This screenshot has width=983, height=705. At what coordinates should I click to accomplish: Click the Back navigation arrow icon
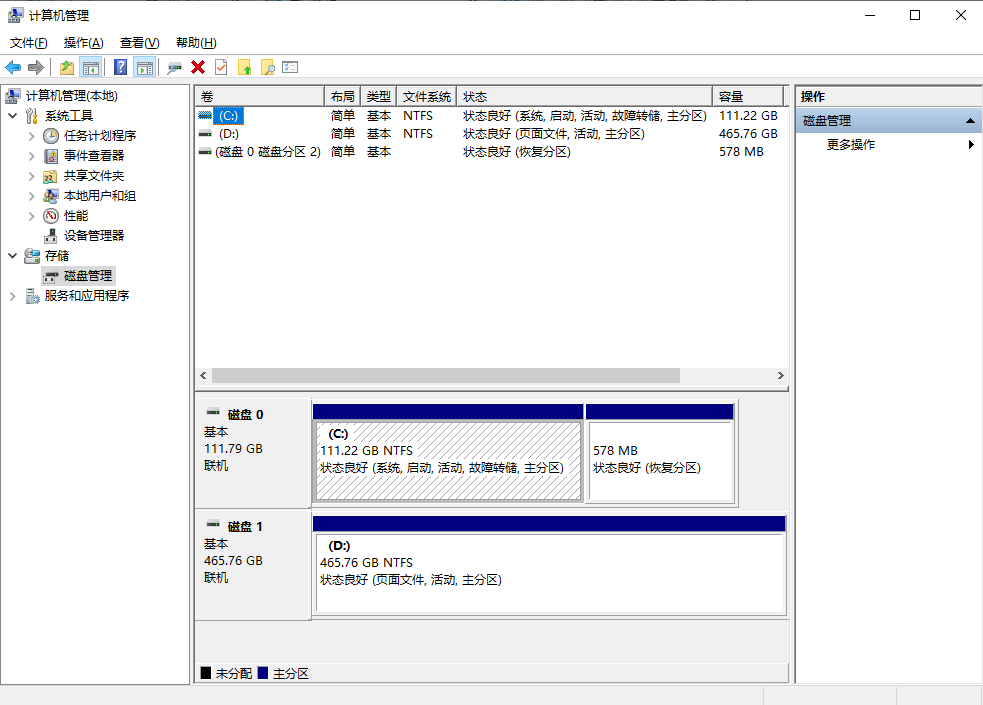point(13,67)
